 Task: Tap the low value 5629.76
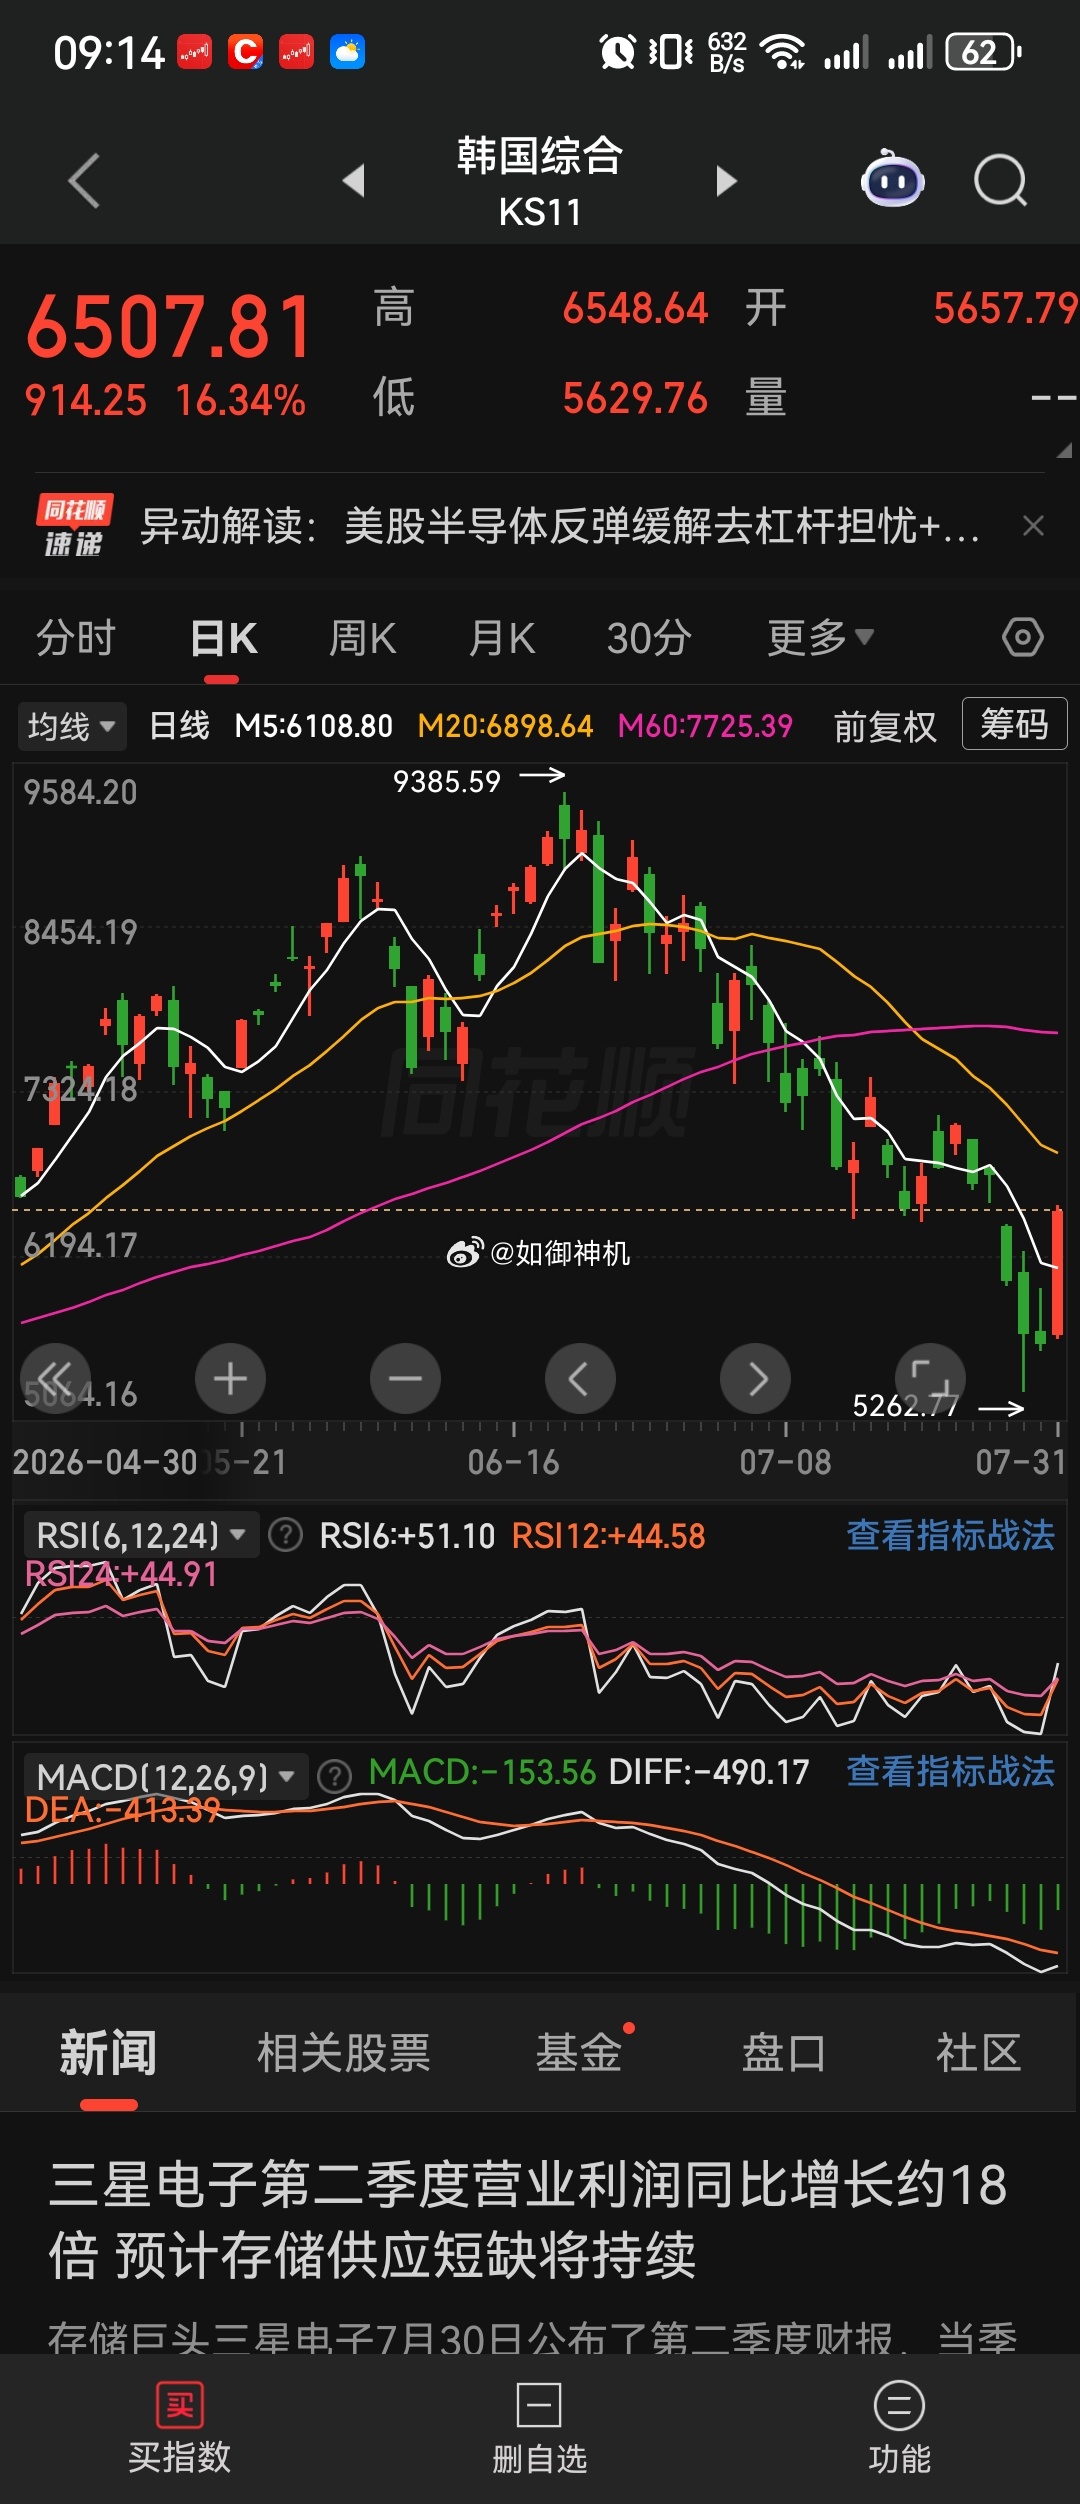coord(635,398)
